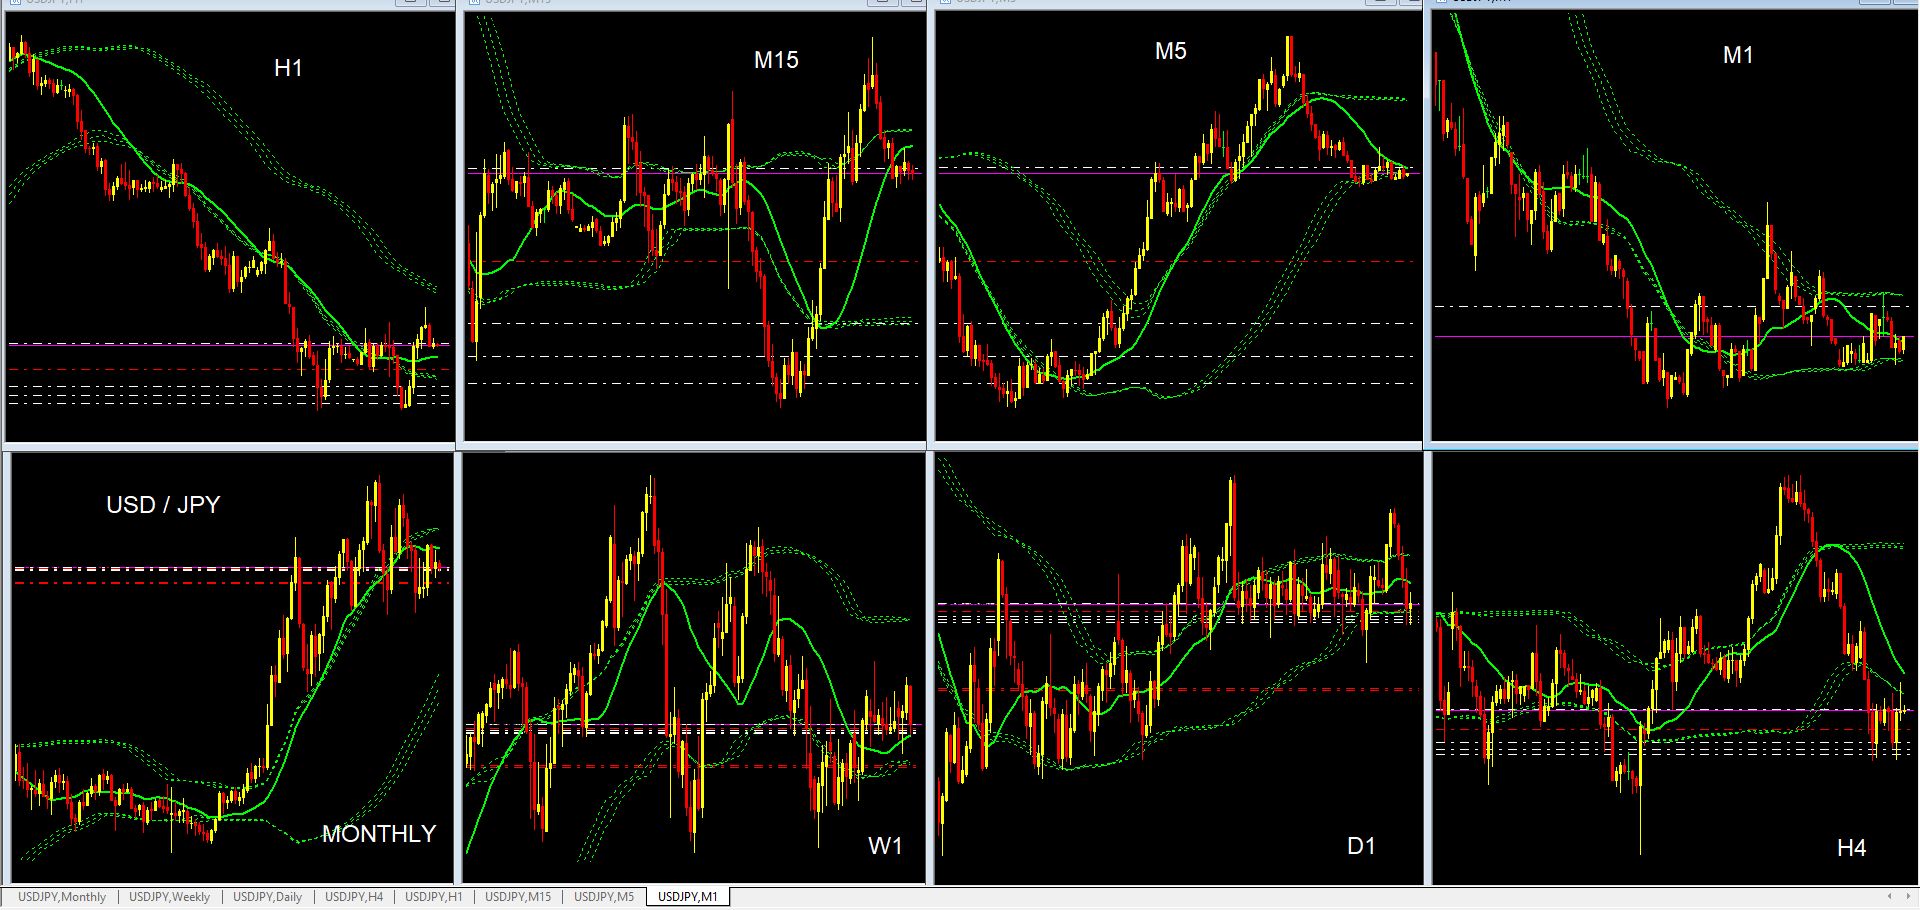Activate the USDJPY,H1 tab

433,897
